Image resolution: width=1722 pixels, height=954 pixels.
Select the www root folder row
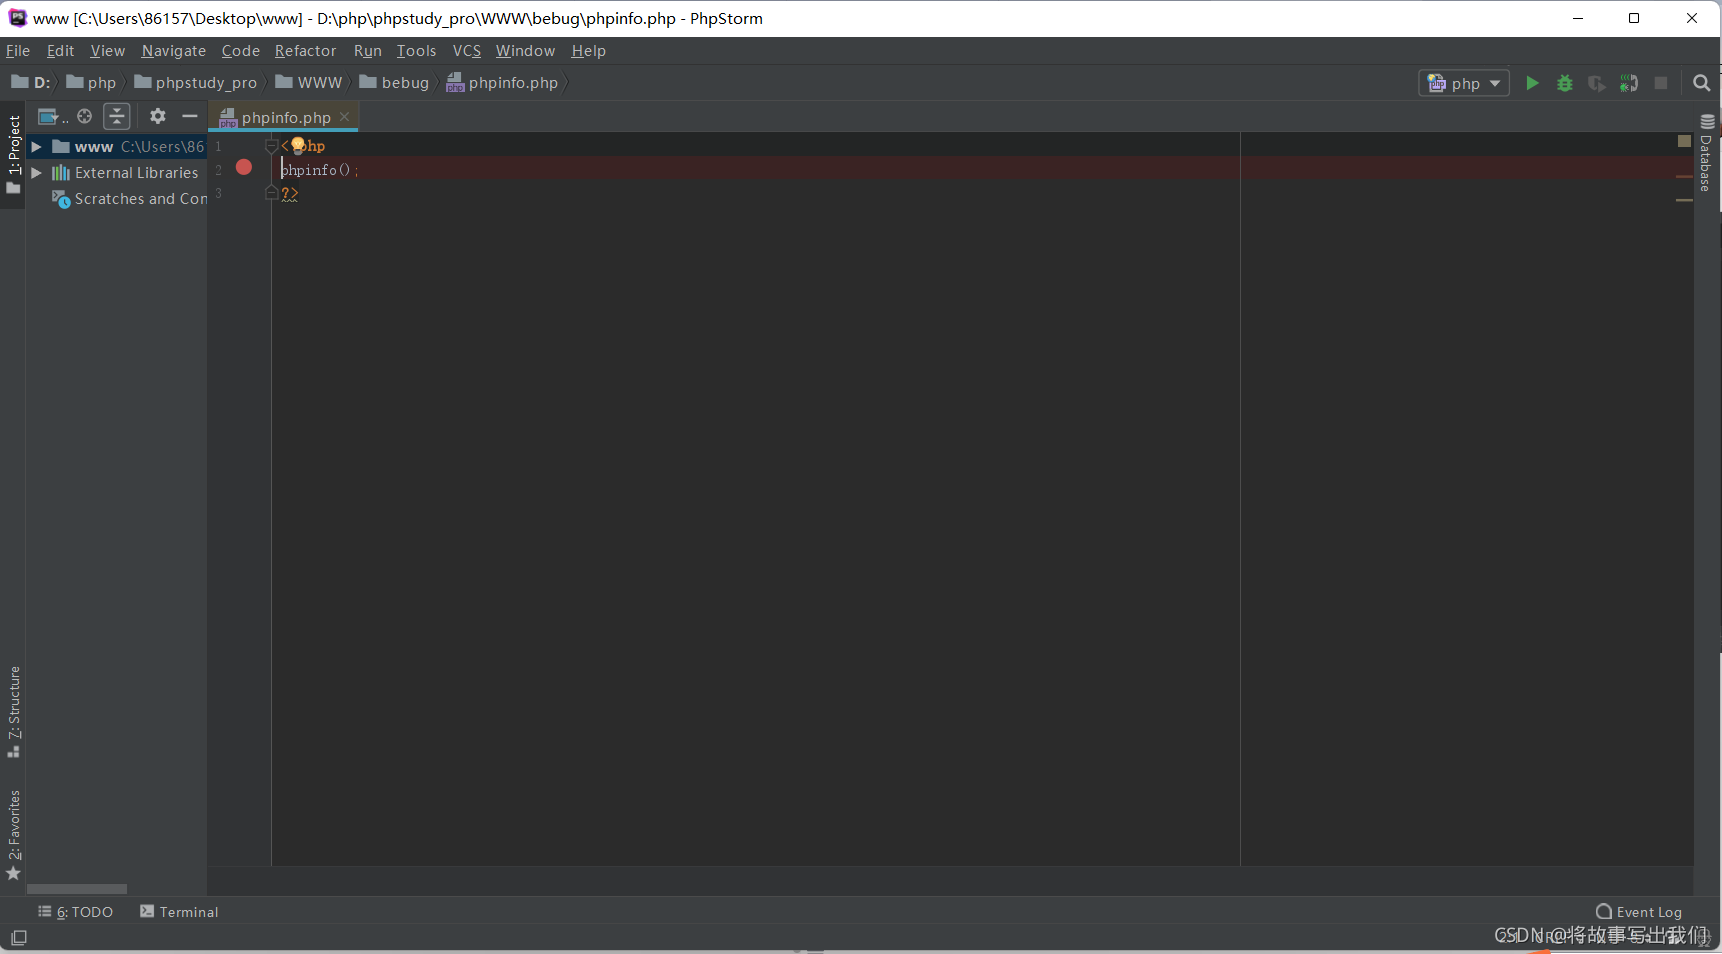pos(117,147)
